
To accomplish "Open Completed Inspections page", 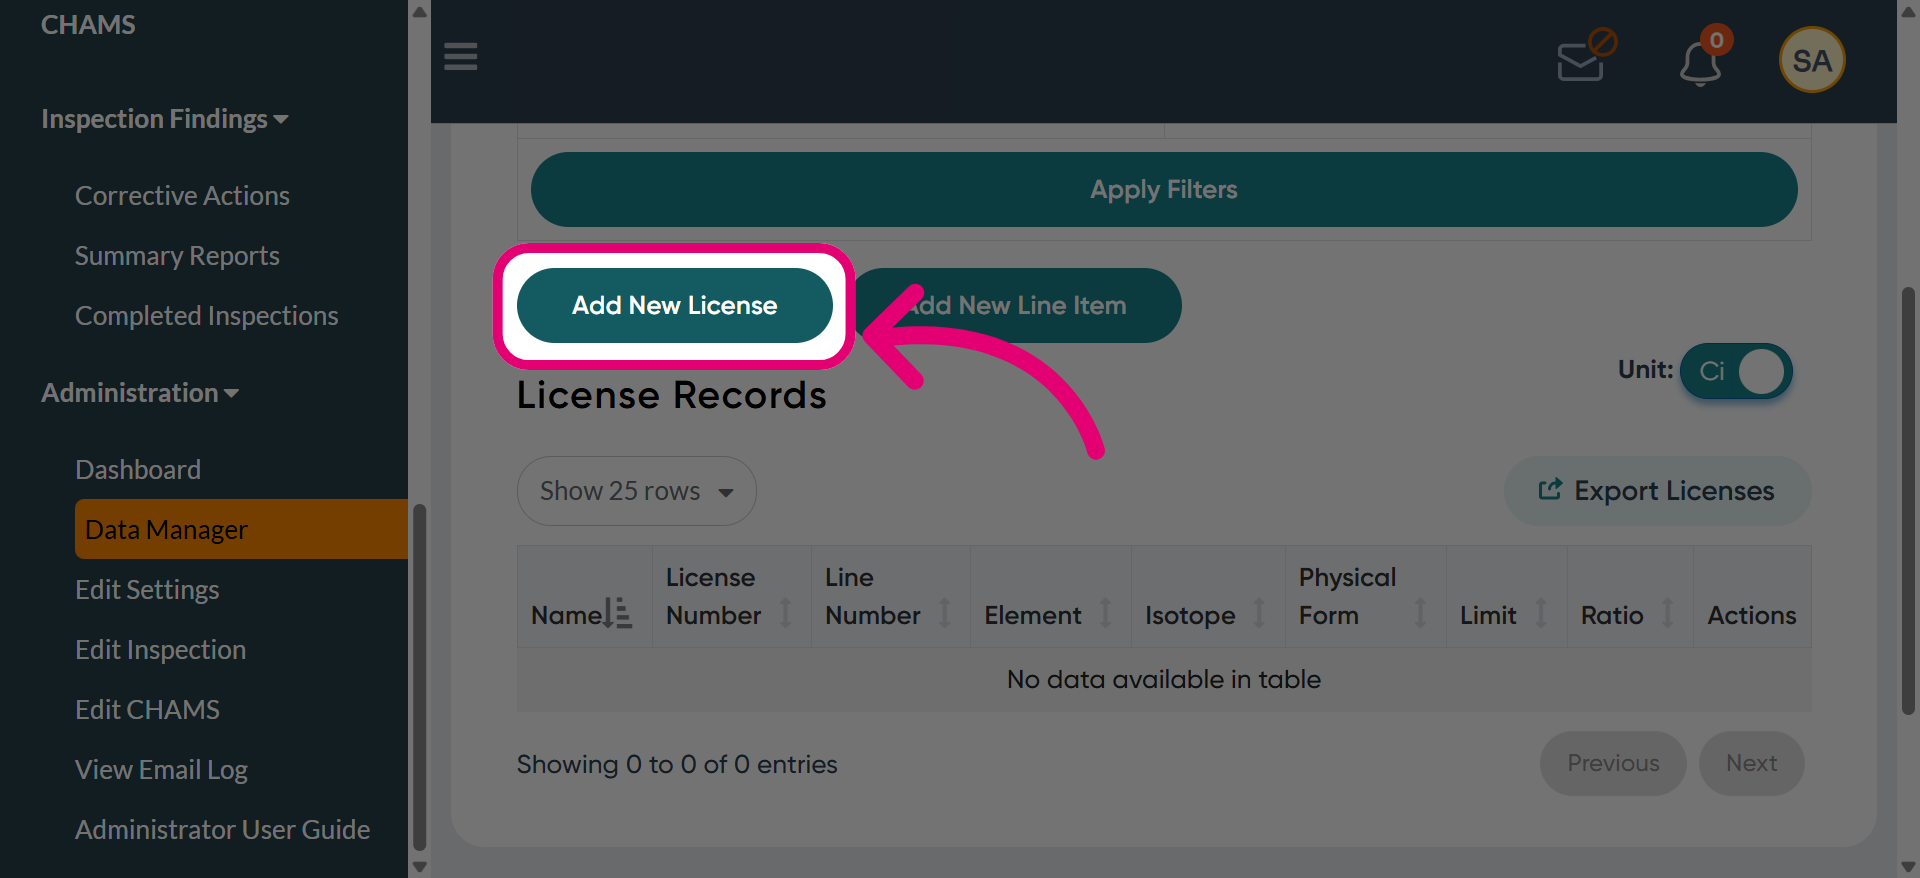I will 206,316.
